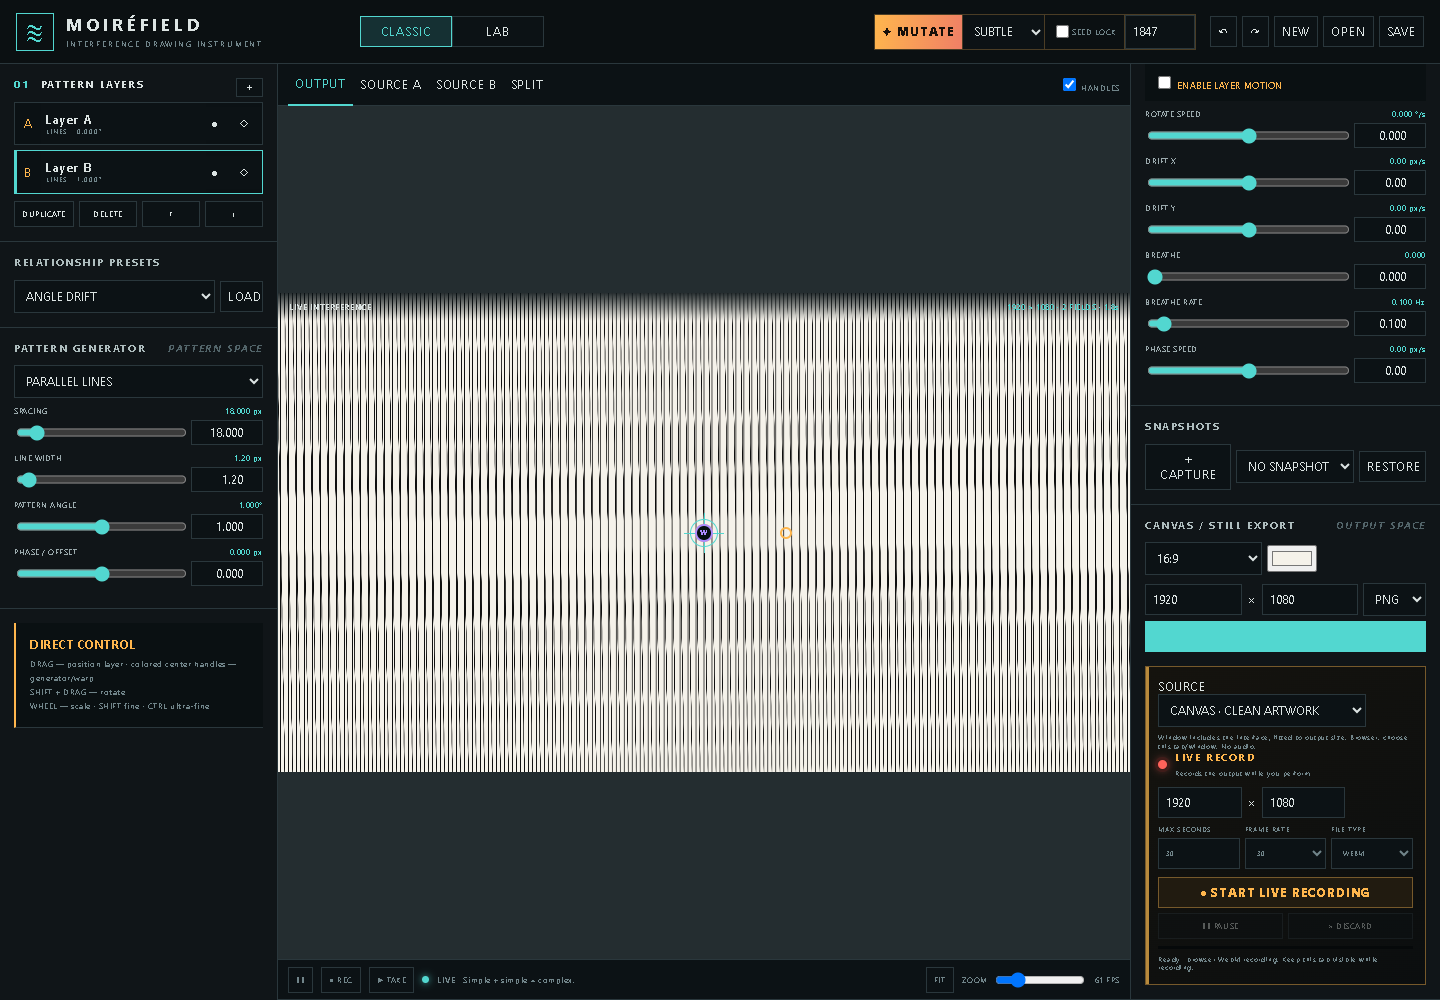Adjust the Rotate Speed slider
Image resolution: width=1440 pixels, height=1000 pixels.
point(1248,136)
